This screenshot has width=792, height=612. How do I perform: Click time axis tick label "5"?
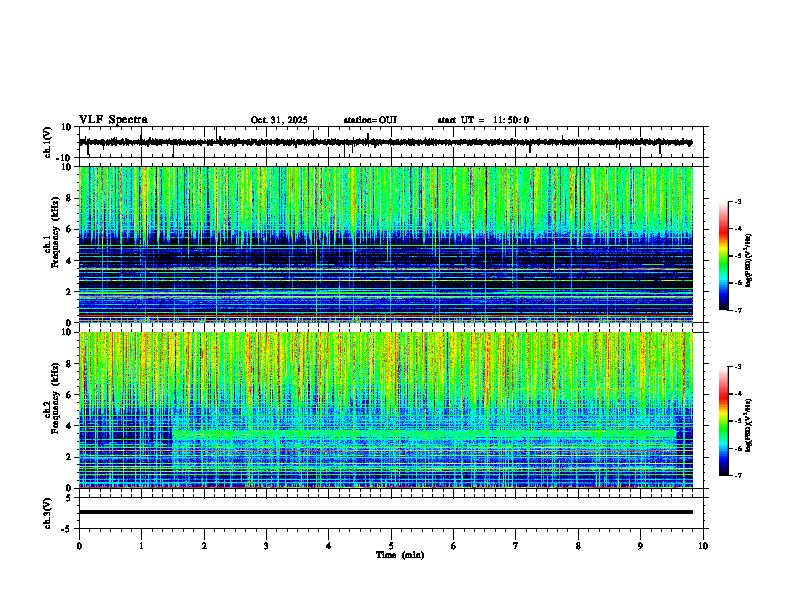coord(391,546)
